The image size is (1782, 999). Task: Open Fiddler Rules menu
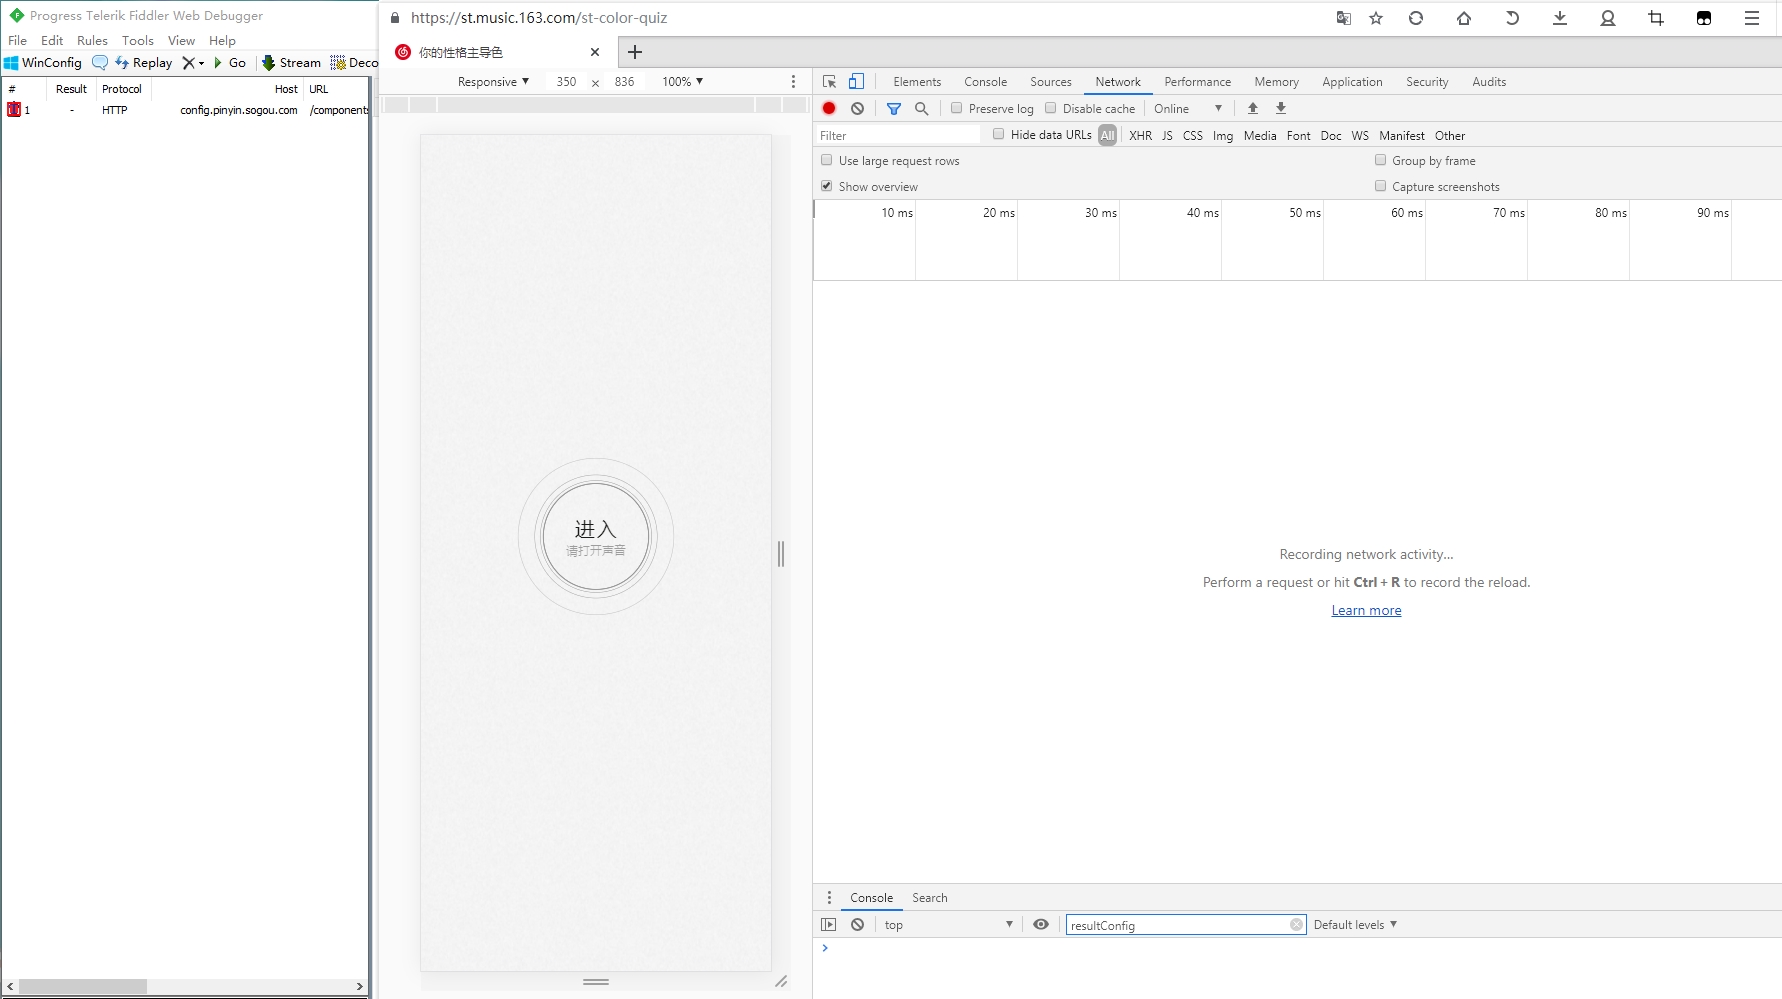[92, 41]
